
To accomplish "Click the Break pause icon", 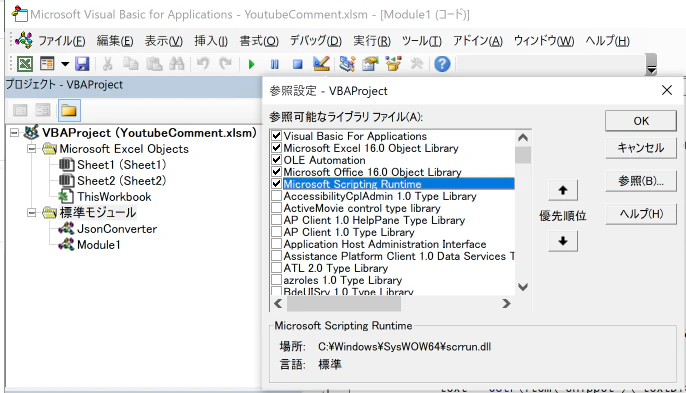I will pyautogui.click(x=275, y=64).
